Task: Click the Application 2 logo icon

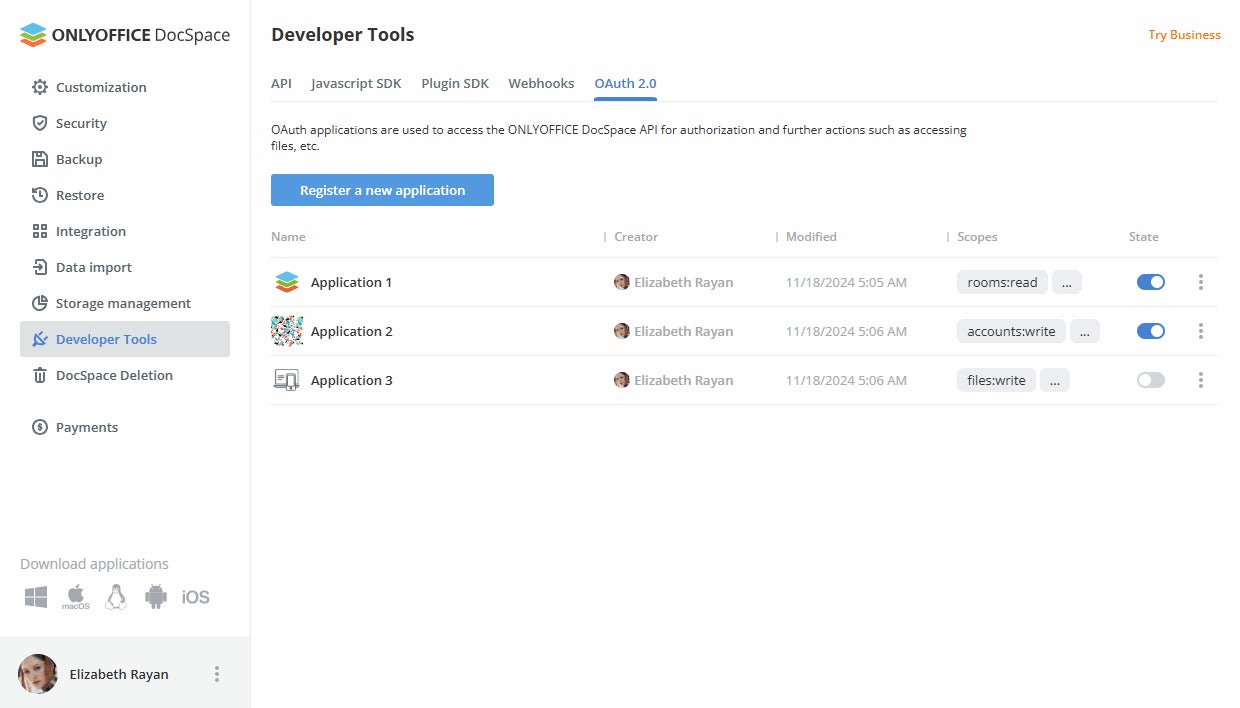Action: tap(287, 331)
